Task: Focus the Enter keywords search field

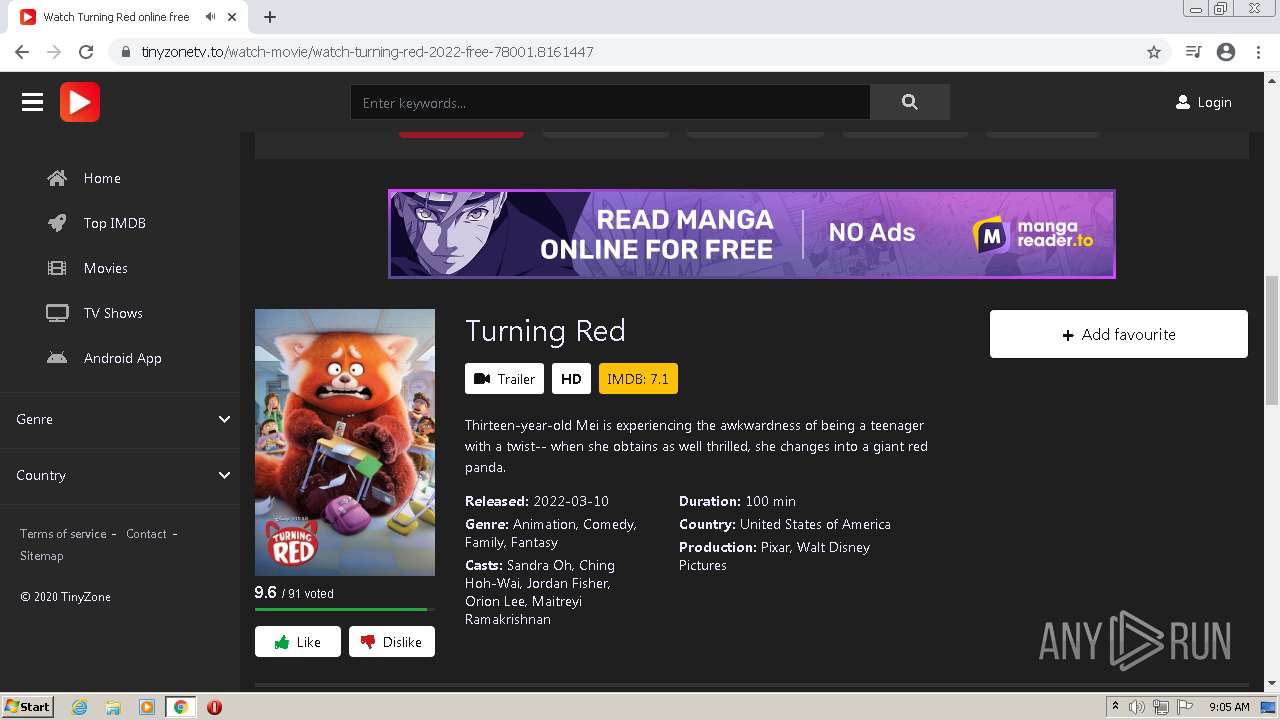Action: 610,102
